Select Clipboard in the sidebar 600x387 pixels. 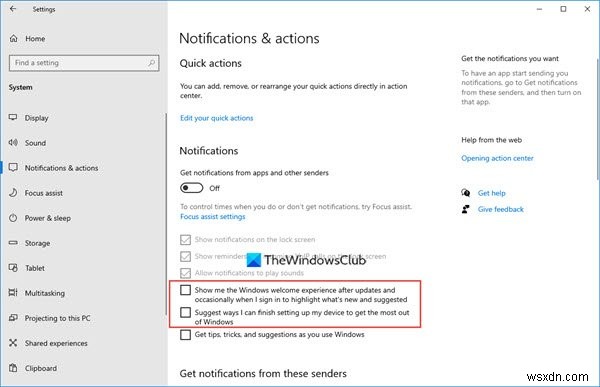click(x=41, y=368)
